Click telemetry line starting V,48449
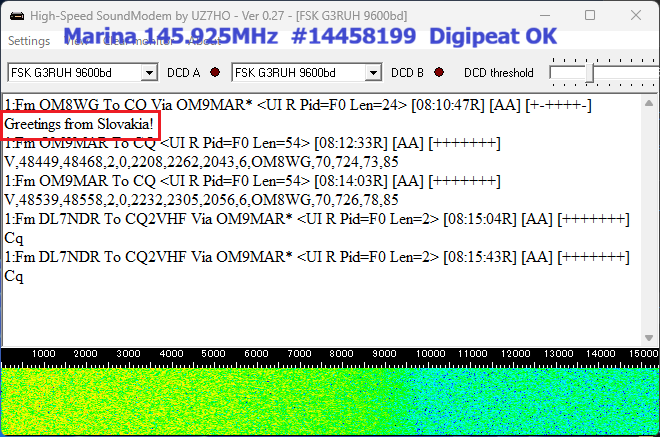Viewport: 660px width, 437px height. point(201,162)
